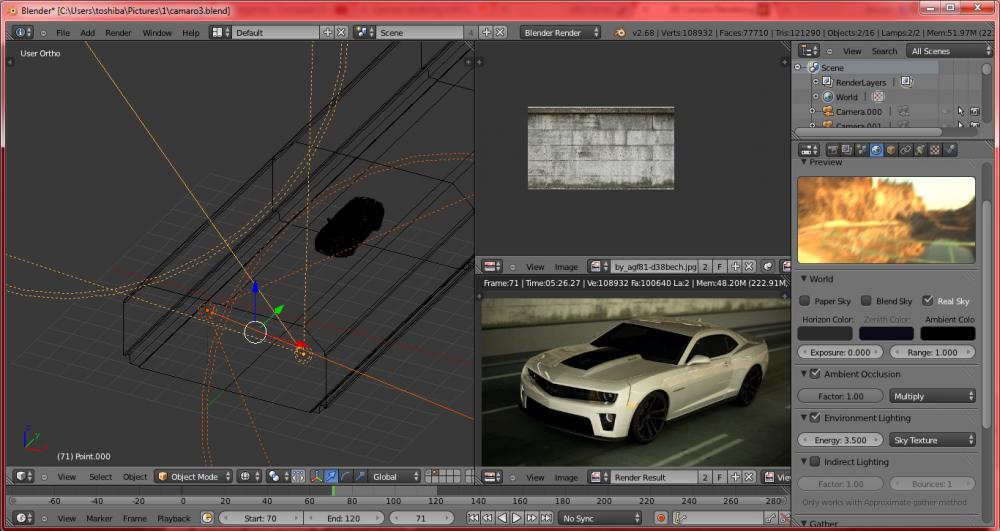Viewport: 1000px width, 531px height.
Task: Enable the Paper Sky checkbox
Action: (x=805, y=300)
